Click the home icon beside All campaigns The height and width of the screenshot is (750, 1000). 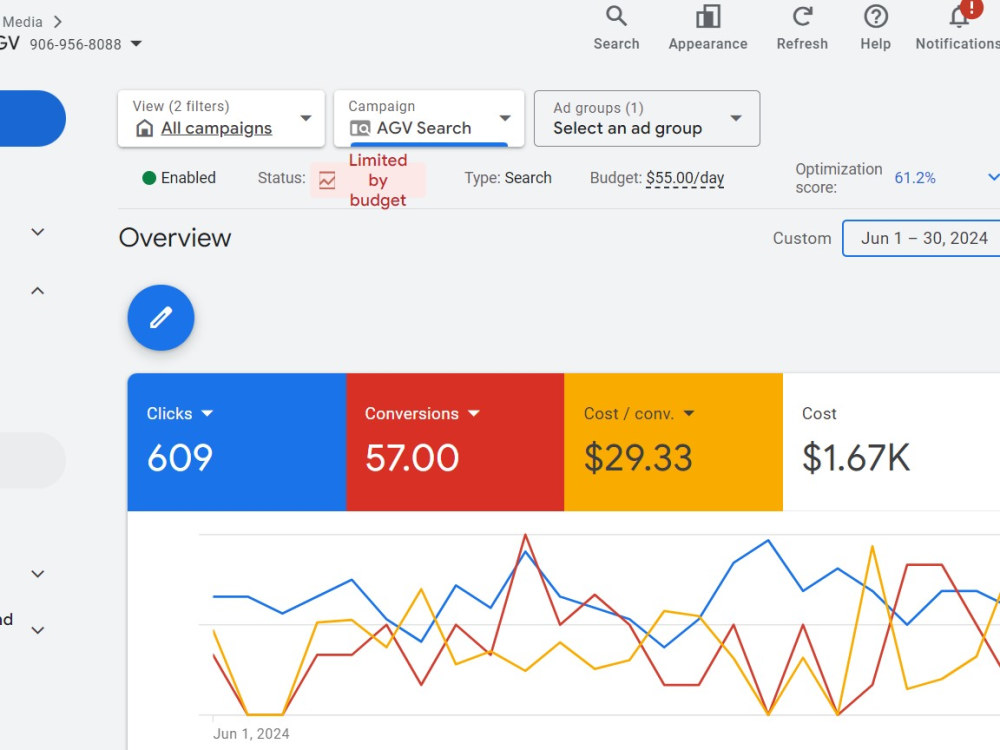point(145,128)
